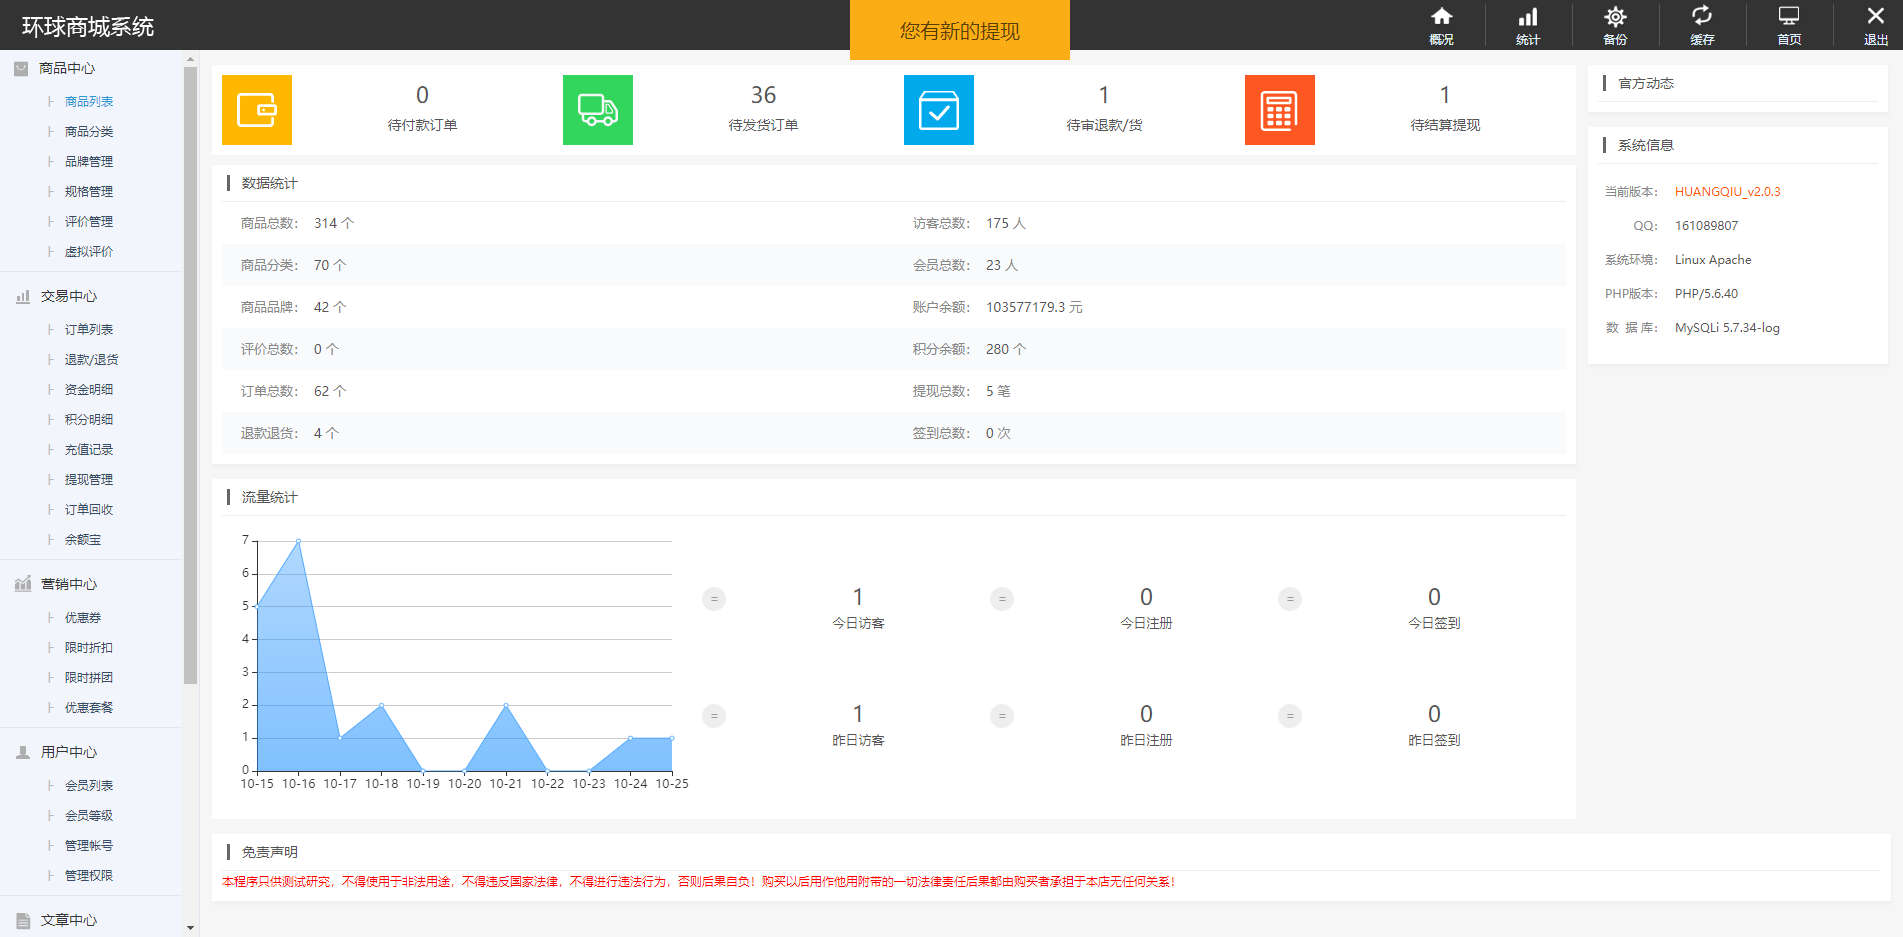This screenshot has height=937, width=1903.
Task: Click the 1 待审退款/货 count
Action: coord(1104,95)
